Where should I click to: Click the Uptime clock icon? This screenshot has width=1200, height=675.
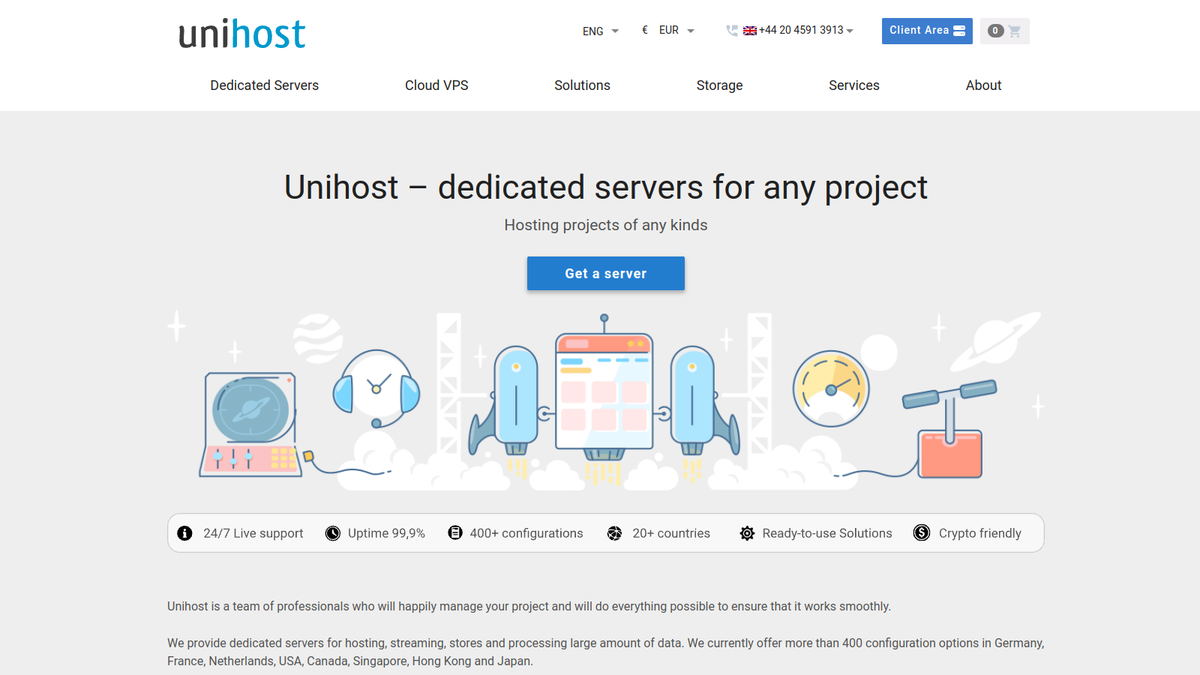[x=333, y=533]
